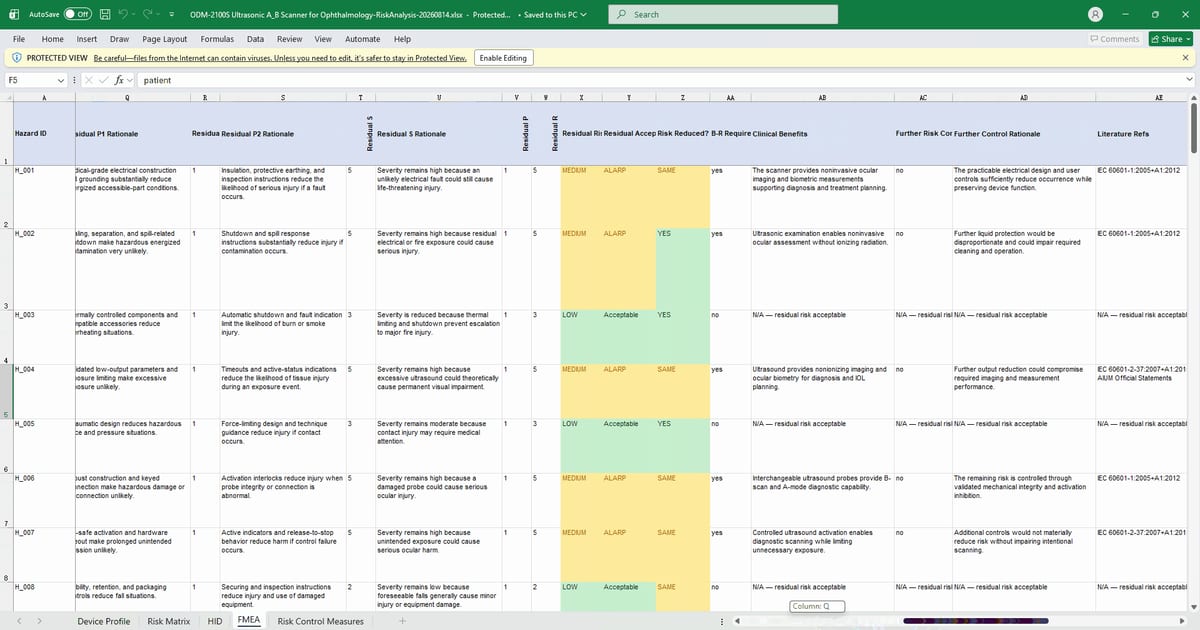Add a new sheet with plus icon

tap(403, 621)
